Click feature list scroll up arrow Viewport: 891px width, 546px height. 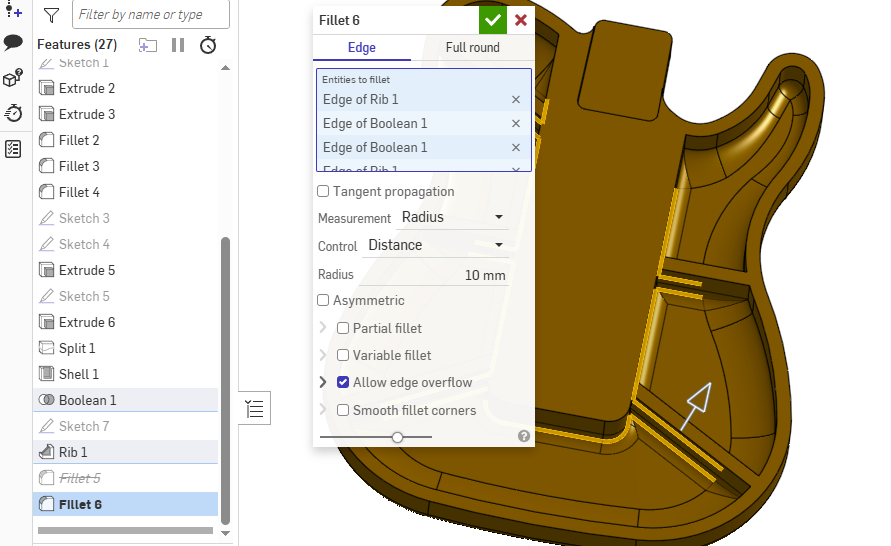click(x=225, y=68)
